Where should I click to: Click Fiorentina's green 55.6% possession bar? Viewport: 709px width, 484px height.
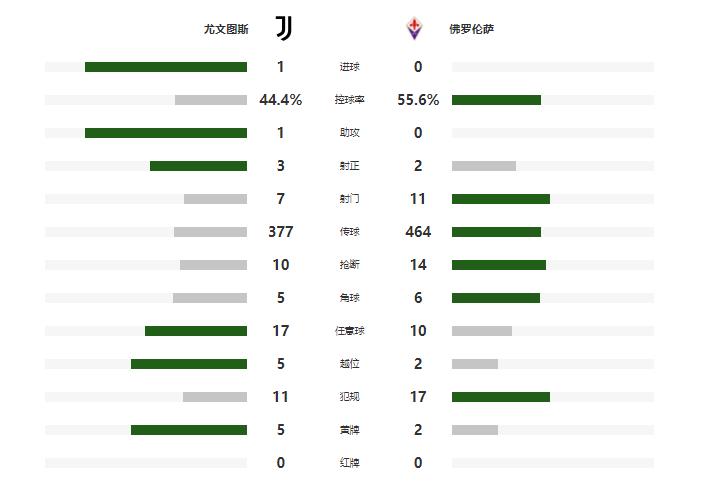pos(496,100)
